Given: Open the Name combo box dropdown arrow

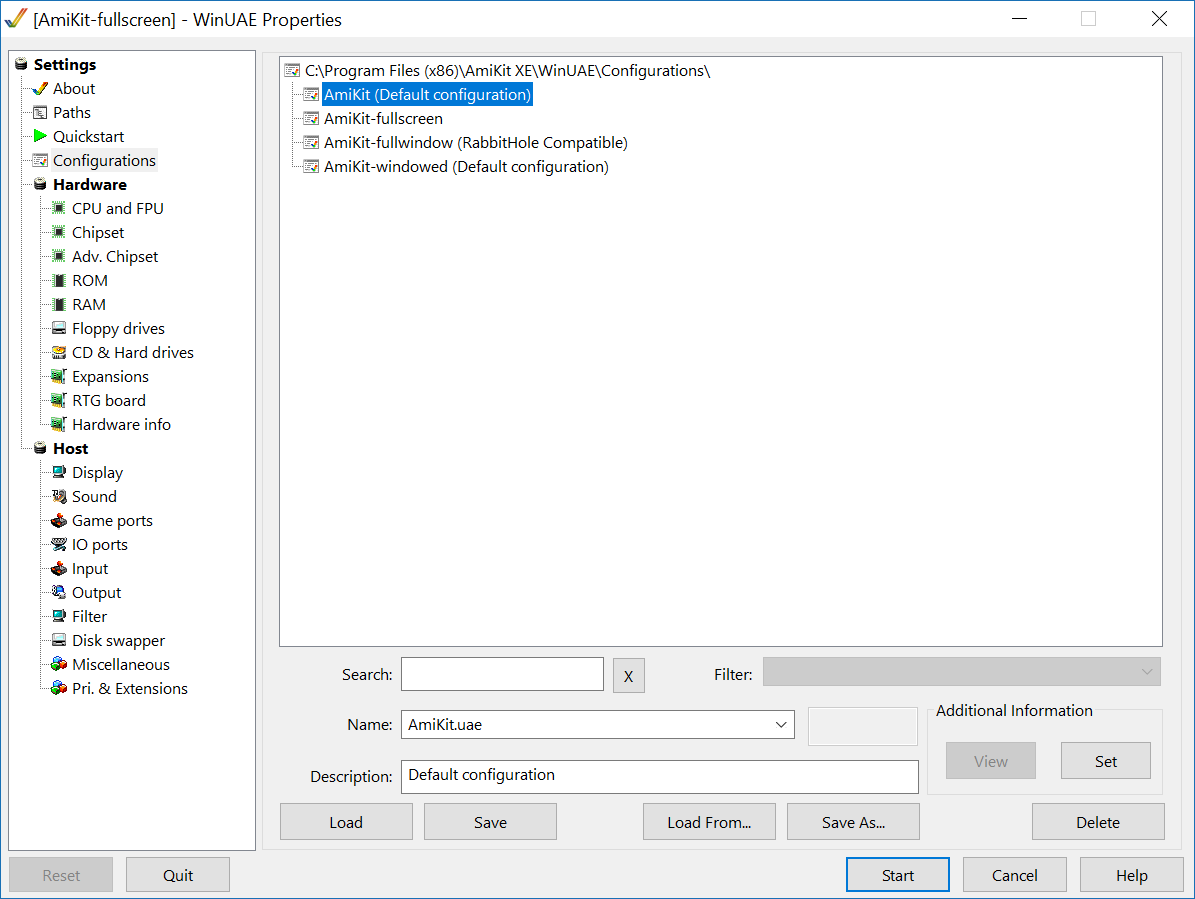Looking at the screenshot, I should click(x=780, y=725).
